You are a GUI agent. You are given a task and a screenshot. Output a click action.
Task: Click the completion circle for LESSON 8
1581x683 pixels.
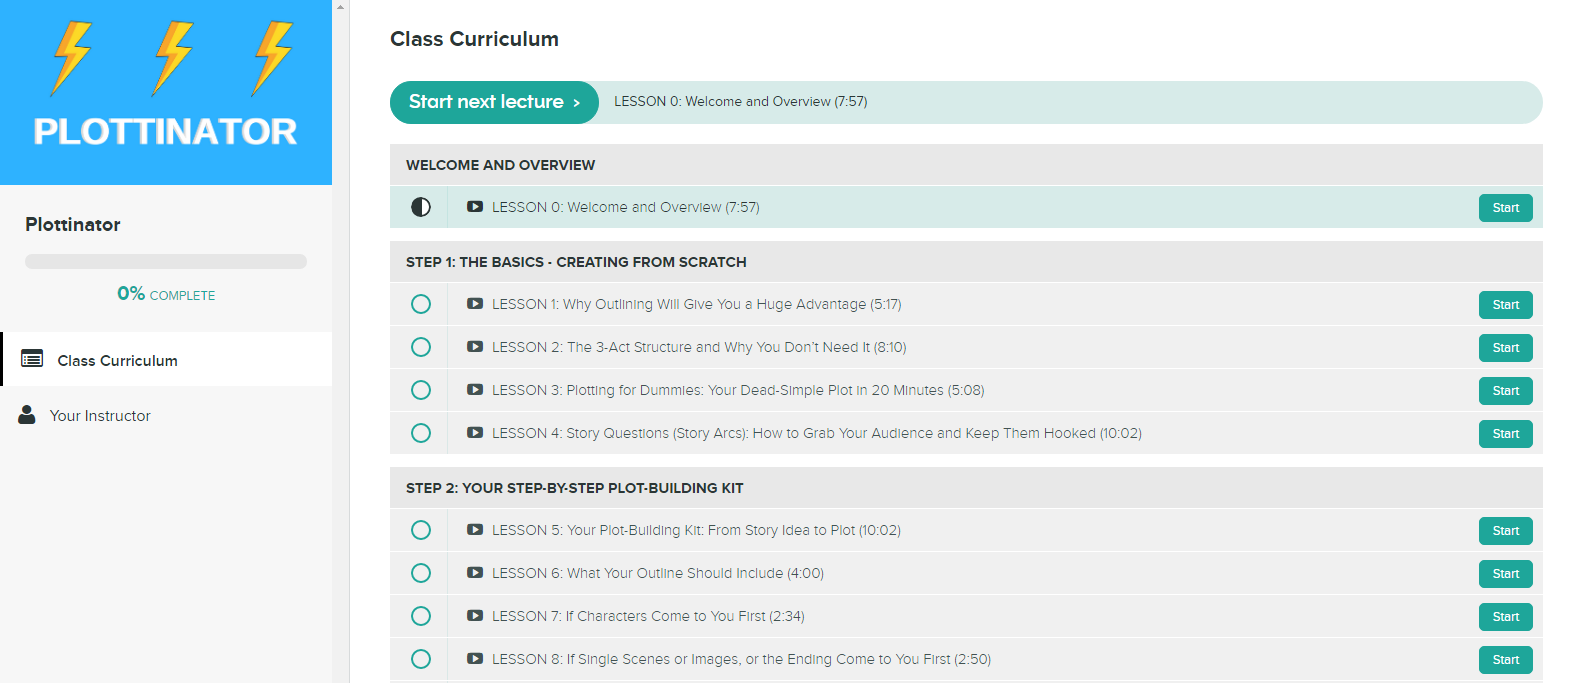pos(421,659)
